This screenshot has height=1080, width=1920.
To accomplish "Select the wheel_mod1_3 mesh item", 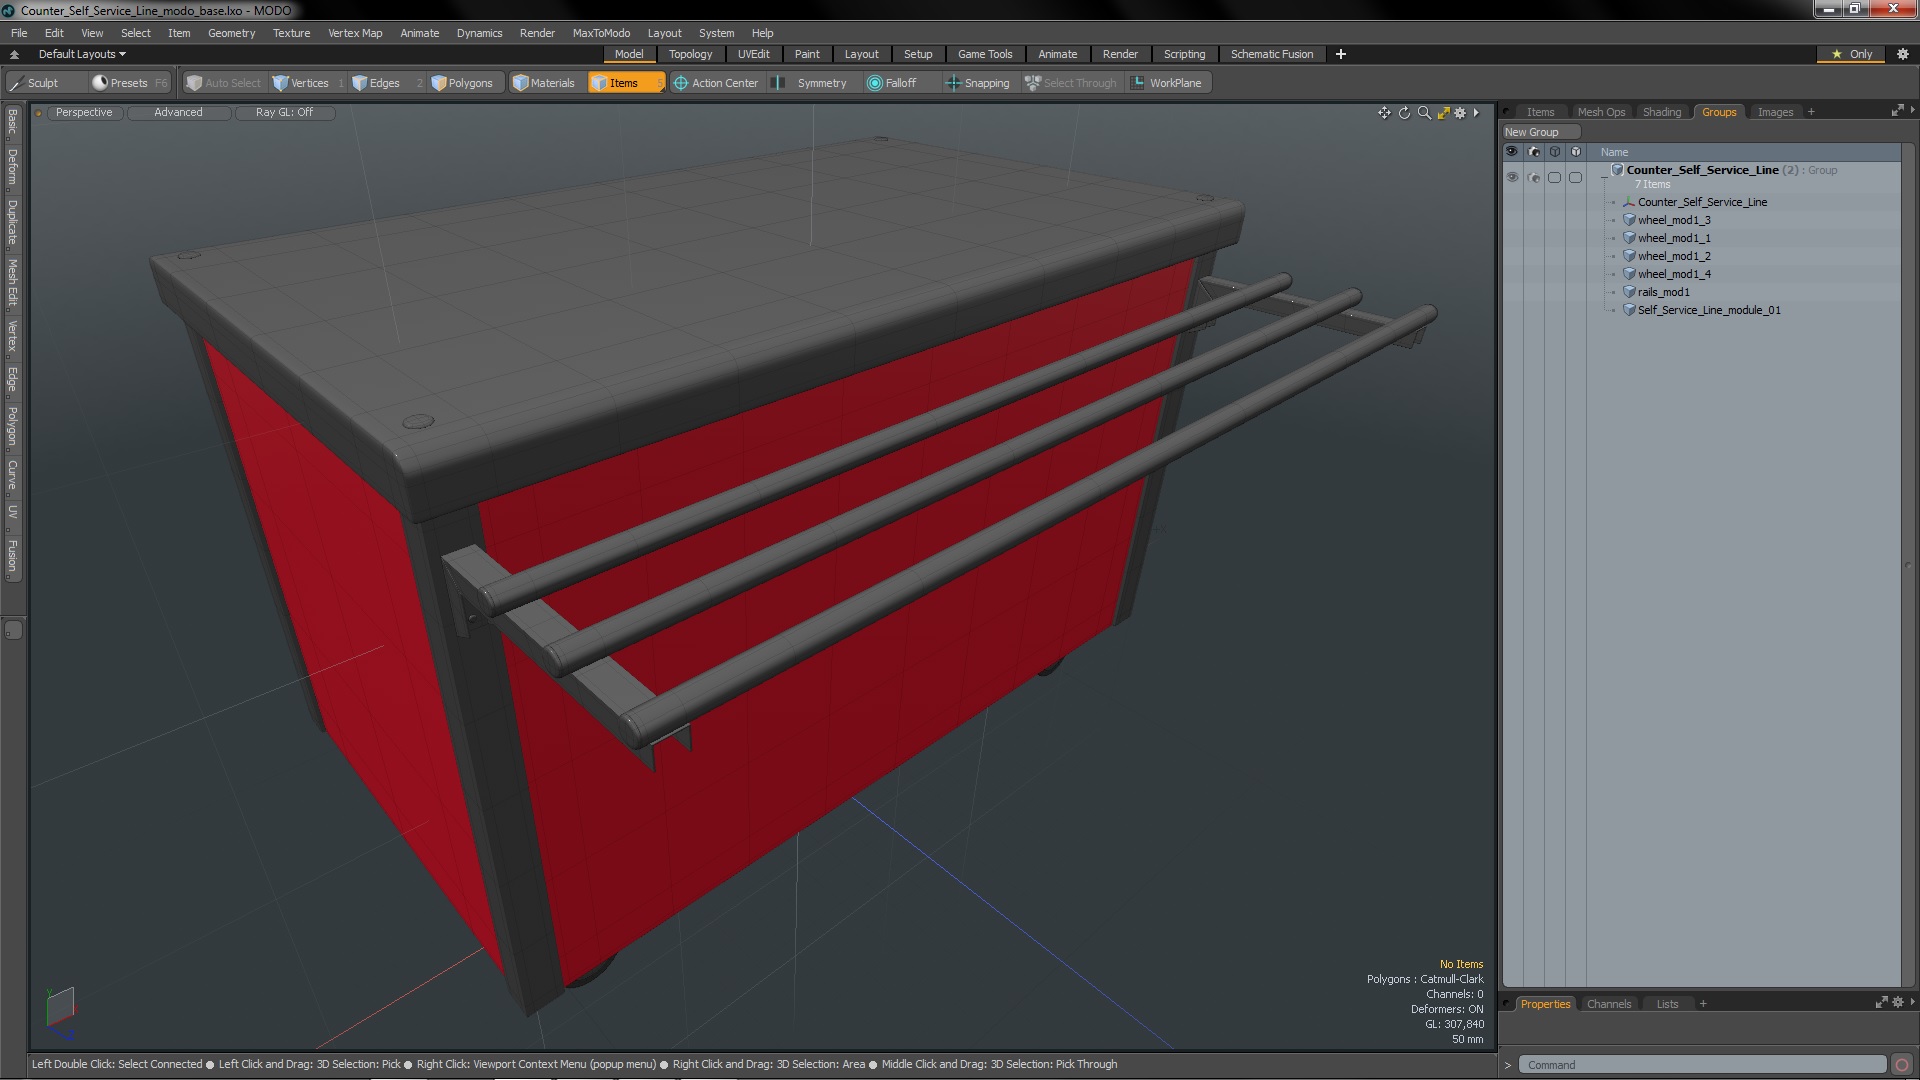I will [1674, 220].
